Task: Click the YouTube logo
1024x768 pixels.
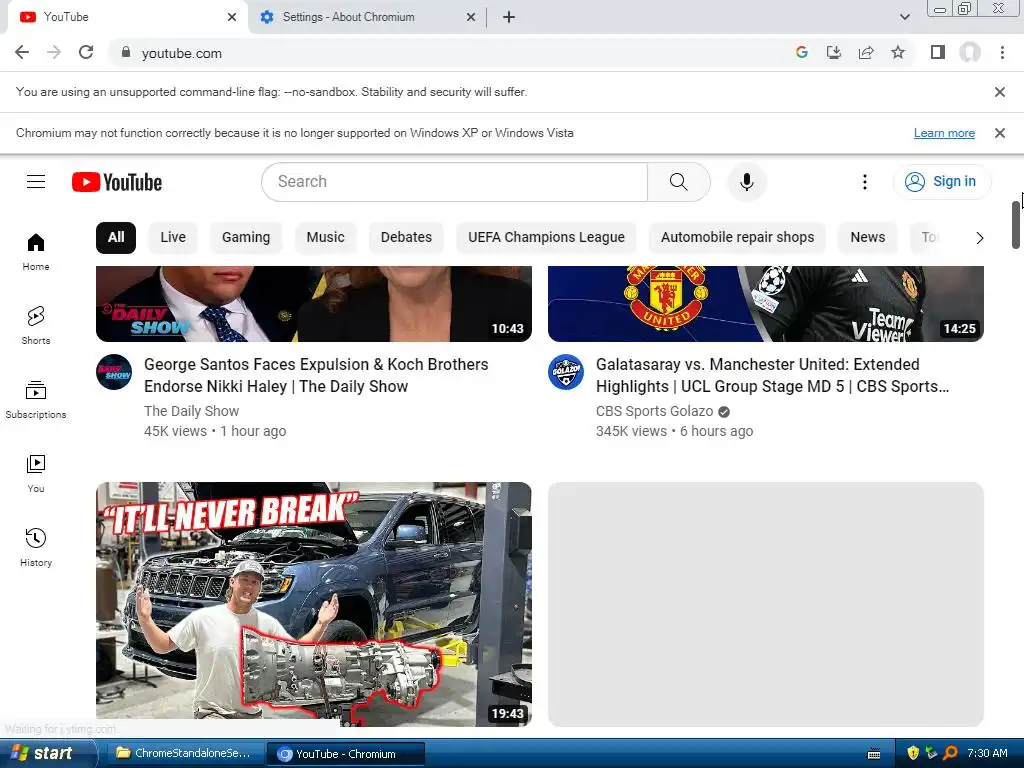Action: (117, 182)
